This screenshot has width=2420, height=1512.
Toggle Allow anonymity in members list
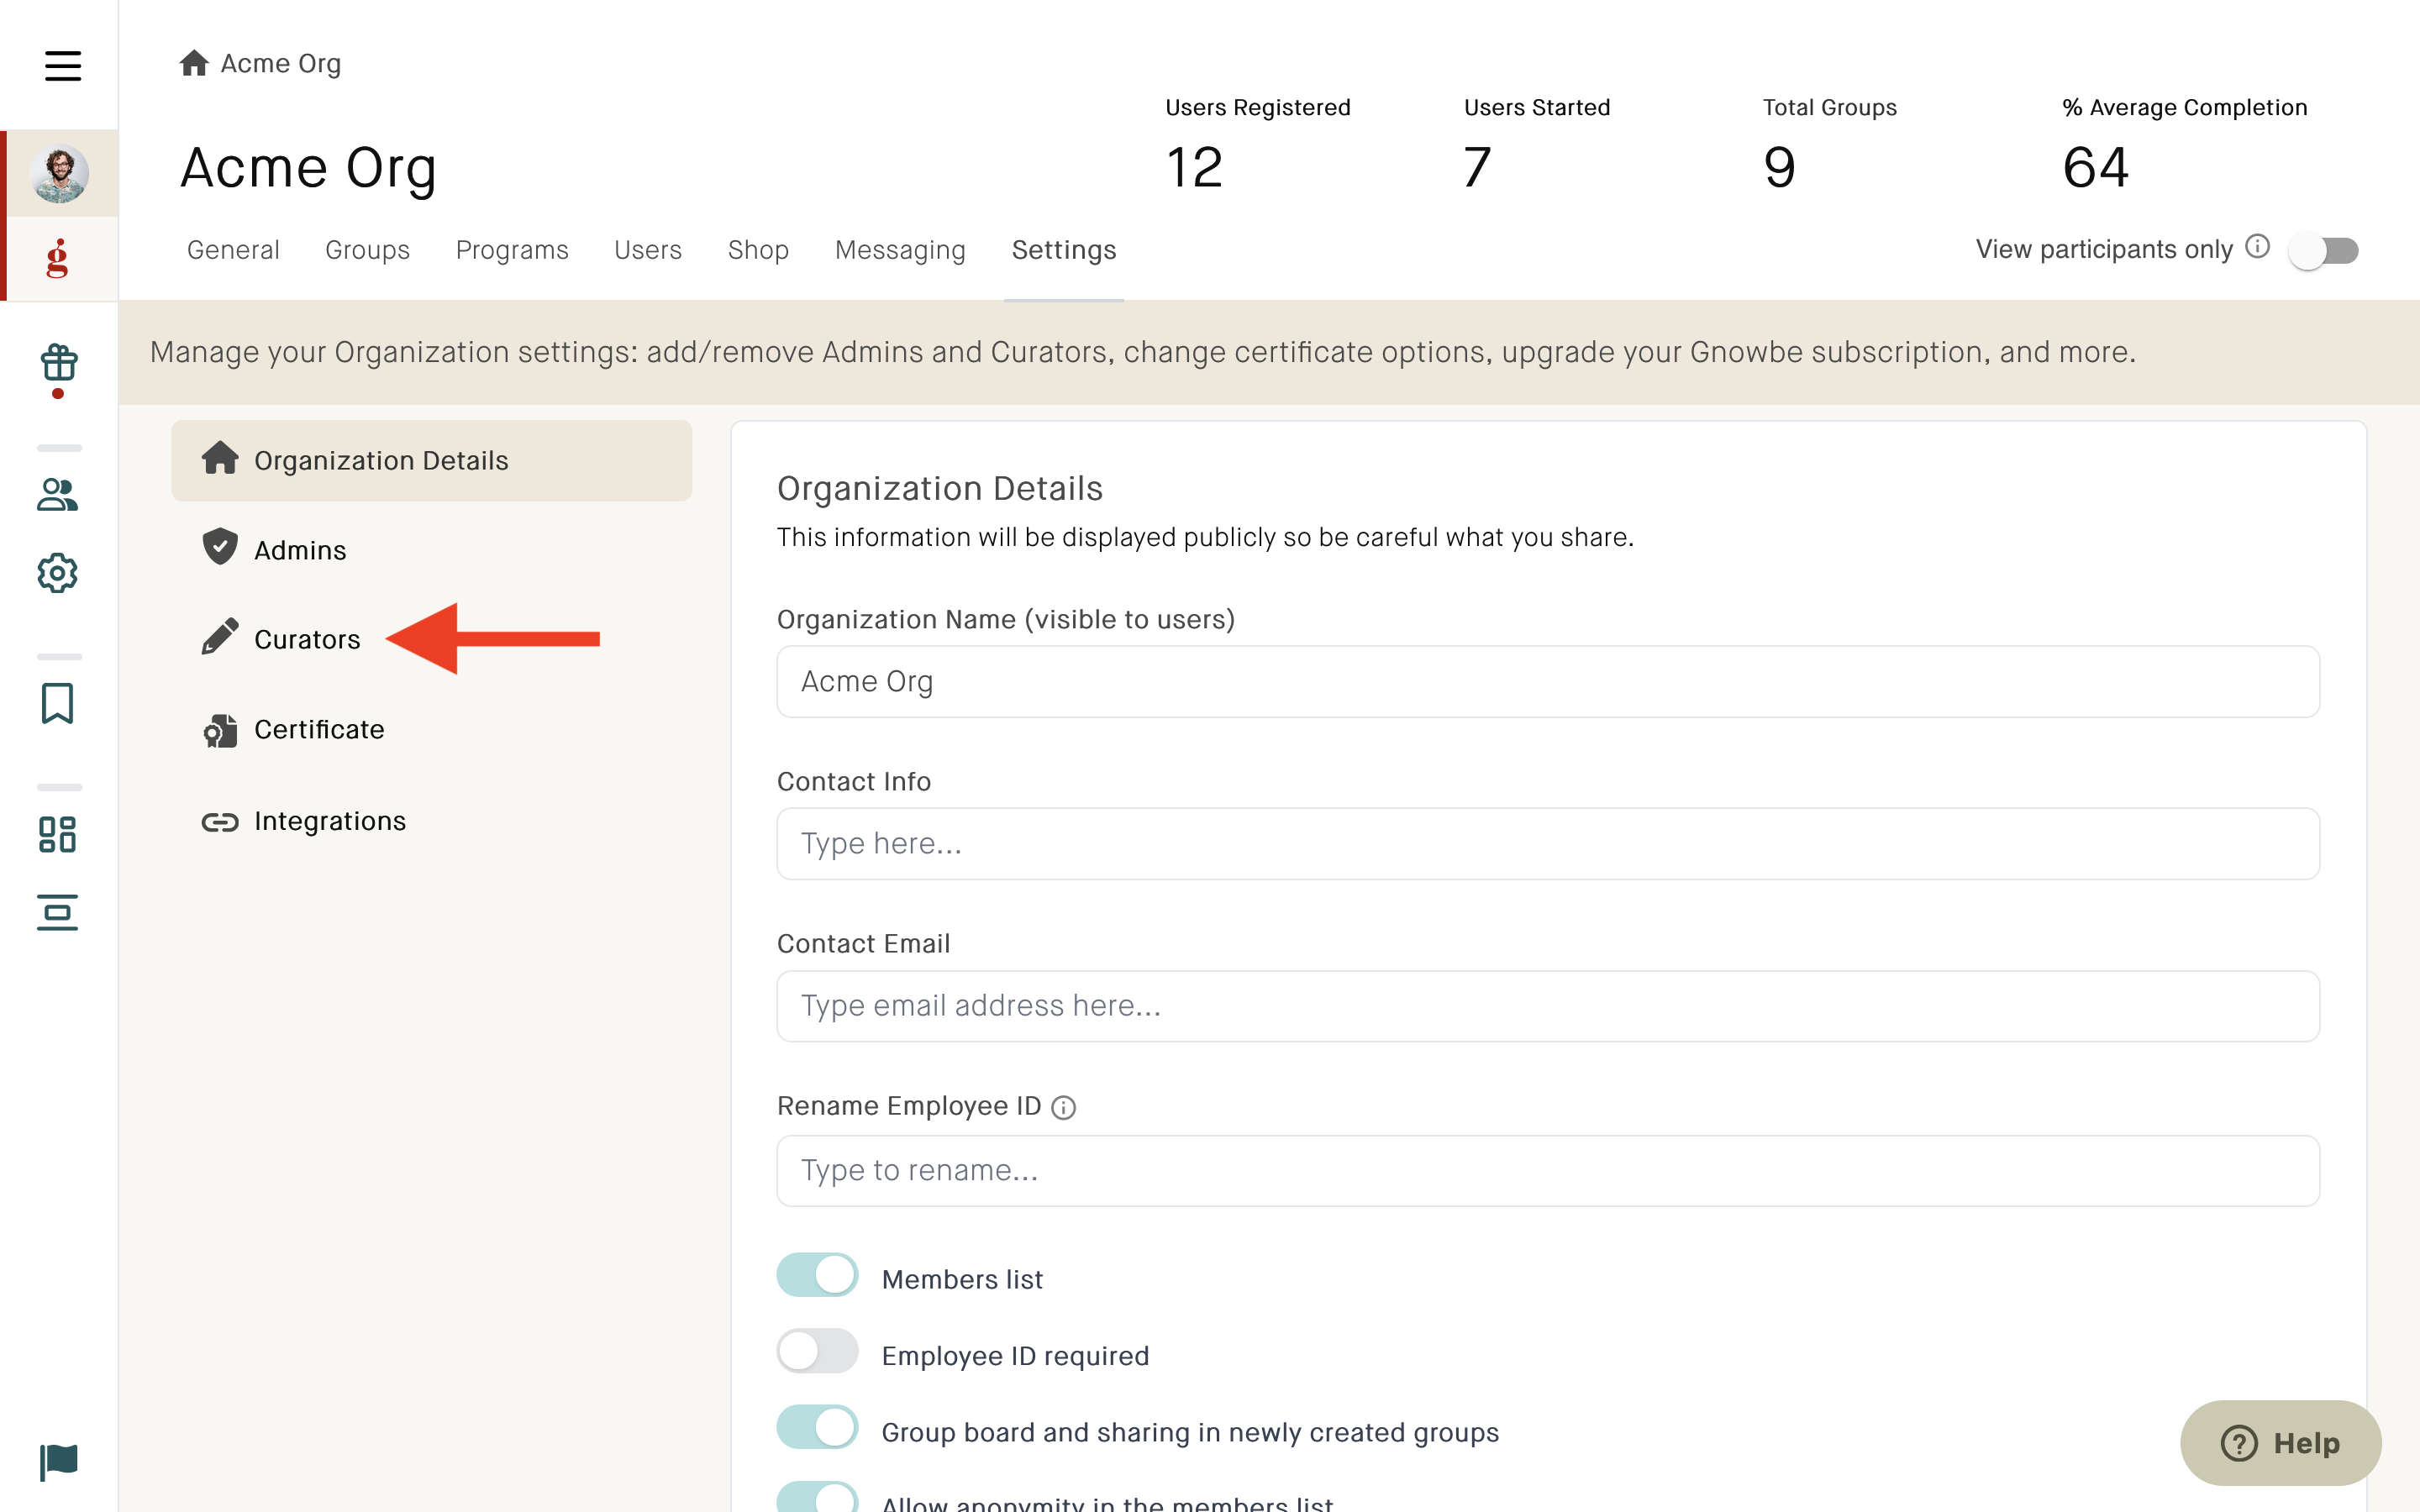(817, 1498)
